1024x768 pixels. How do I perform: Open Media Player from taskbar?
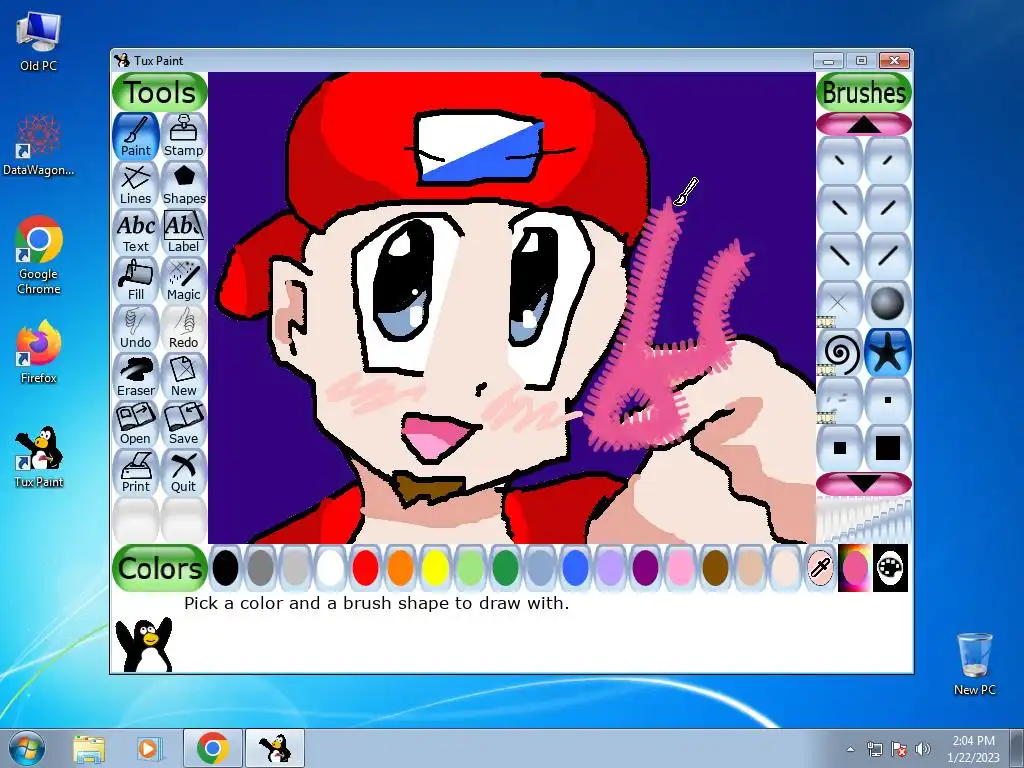[148, 748]
